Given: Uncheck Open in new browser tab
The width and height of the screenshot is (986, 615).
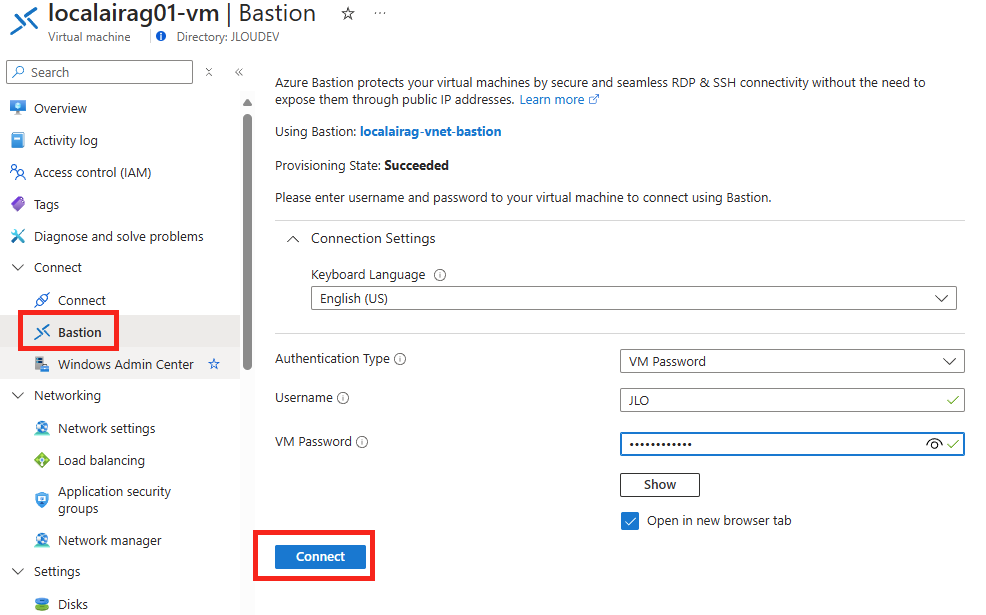Looking at the screenshot, I should point(629,521).
